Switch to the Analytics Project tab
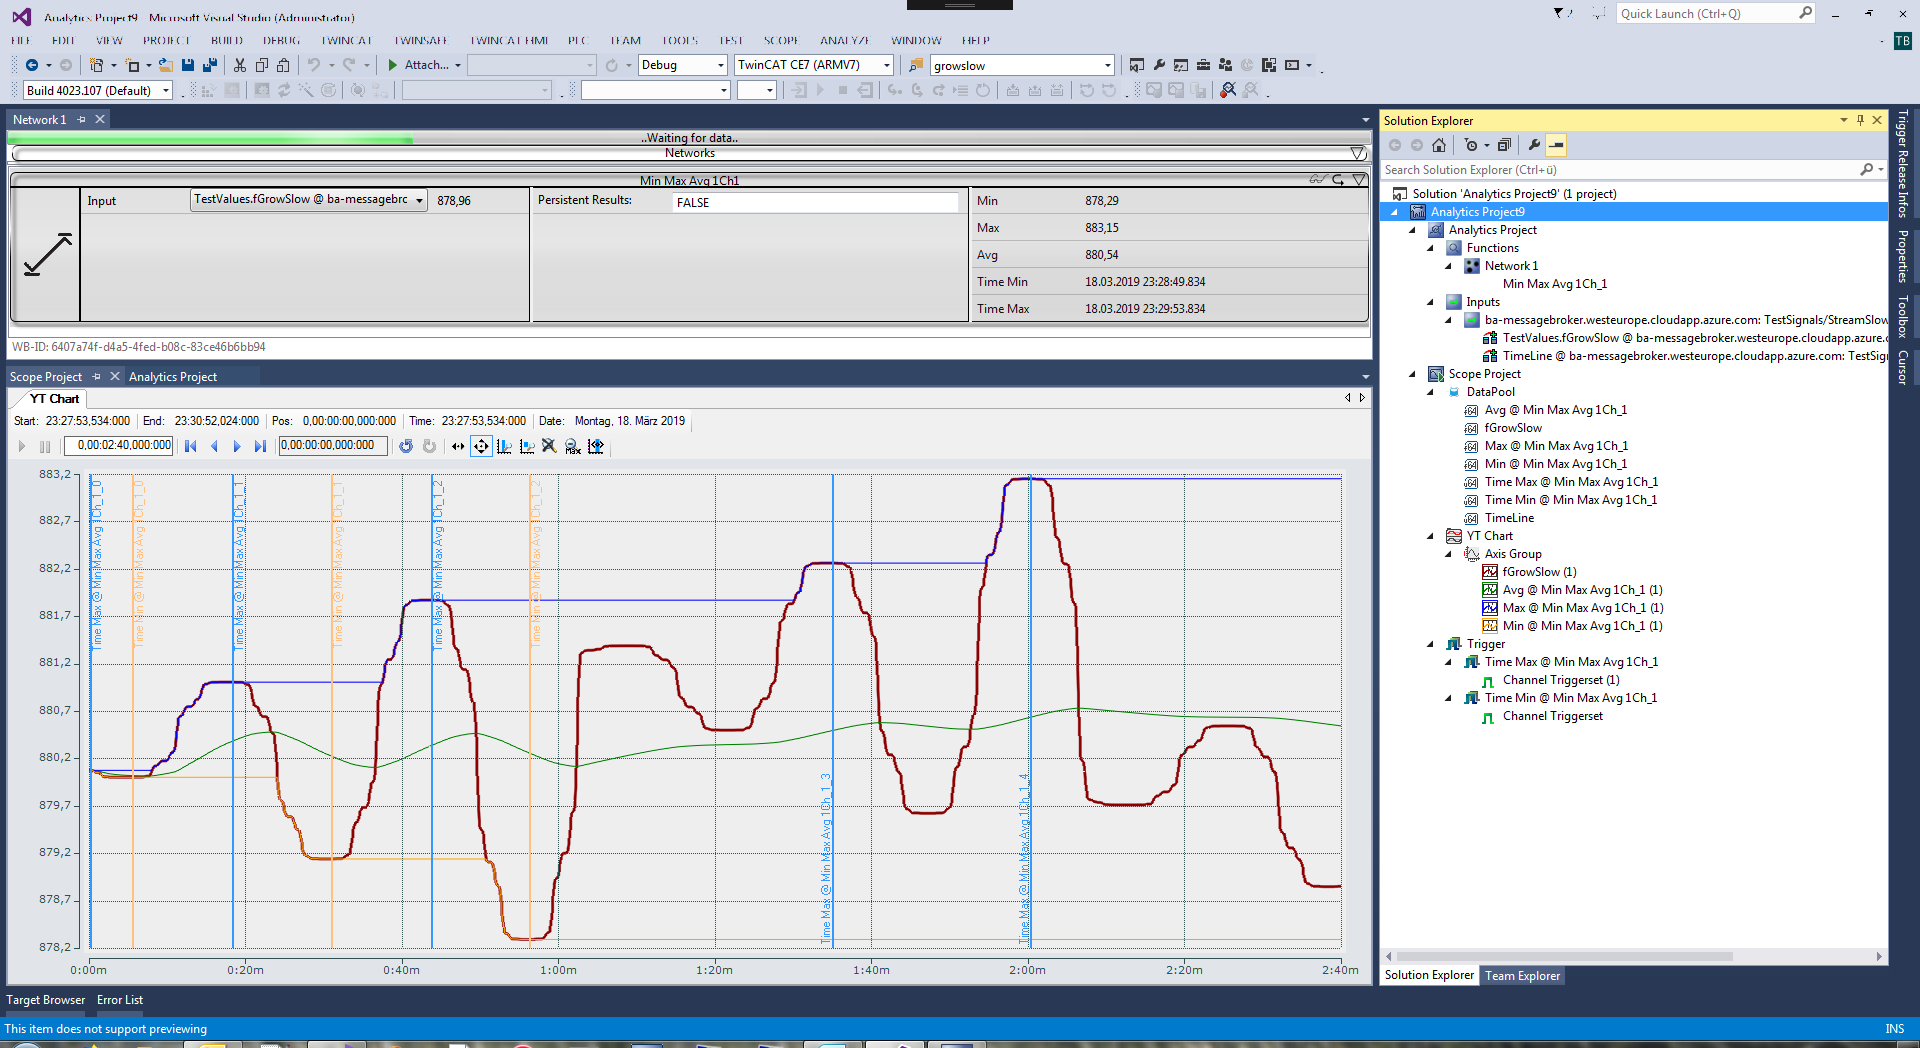 173,377
